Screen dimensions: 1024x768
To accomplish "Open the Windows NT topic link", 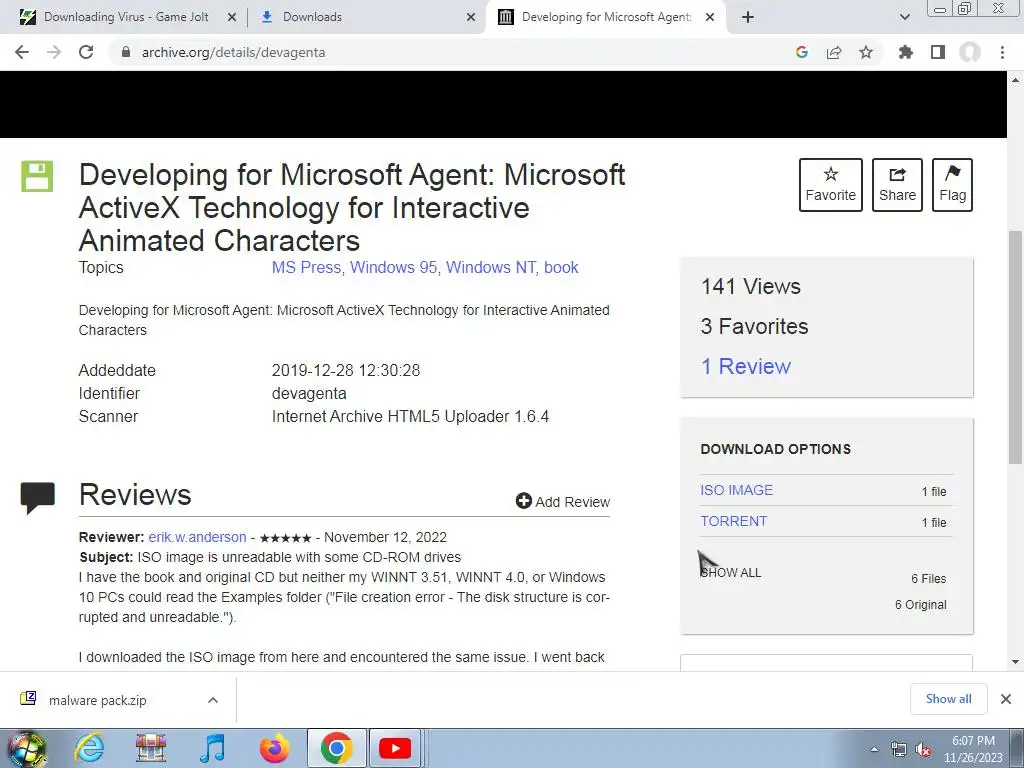I will click(x=491, y=267).
